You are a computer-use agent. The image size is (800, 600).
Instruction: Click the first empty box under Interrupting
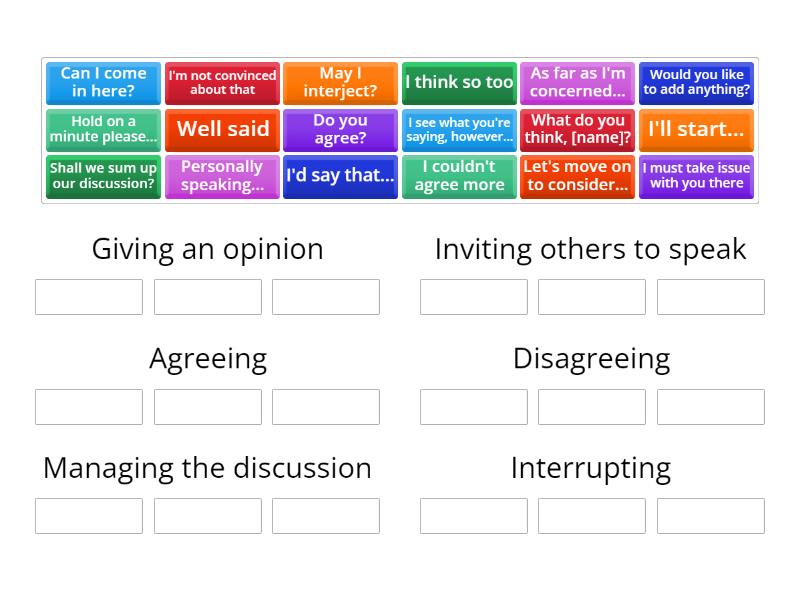[474, 516]
